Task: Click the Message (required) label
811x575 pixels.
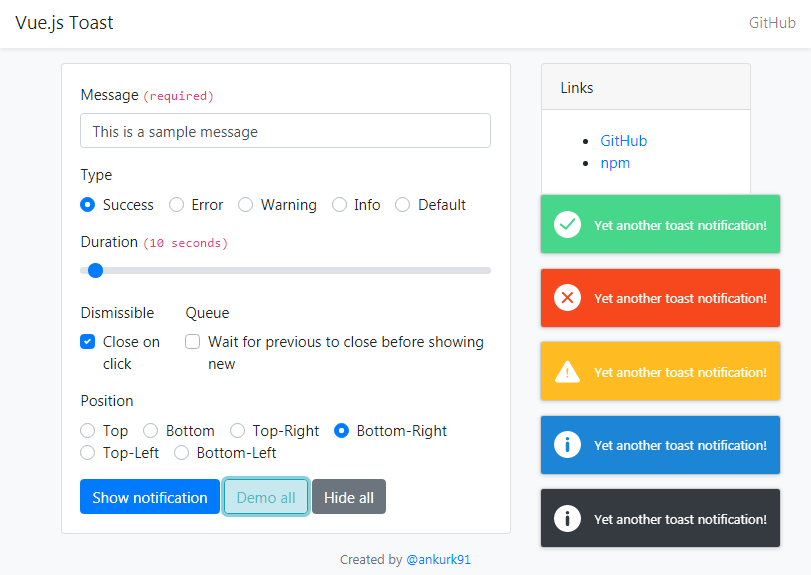Action: pos(147,95)
